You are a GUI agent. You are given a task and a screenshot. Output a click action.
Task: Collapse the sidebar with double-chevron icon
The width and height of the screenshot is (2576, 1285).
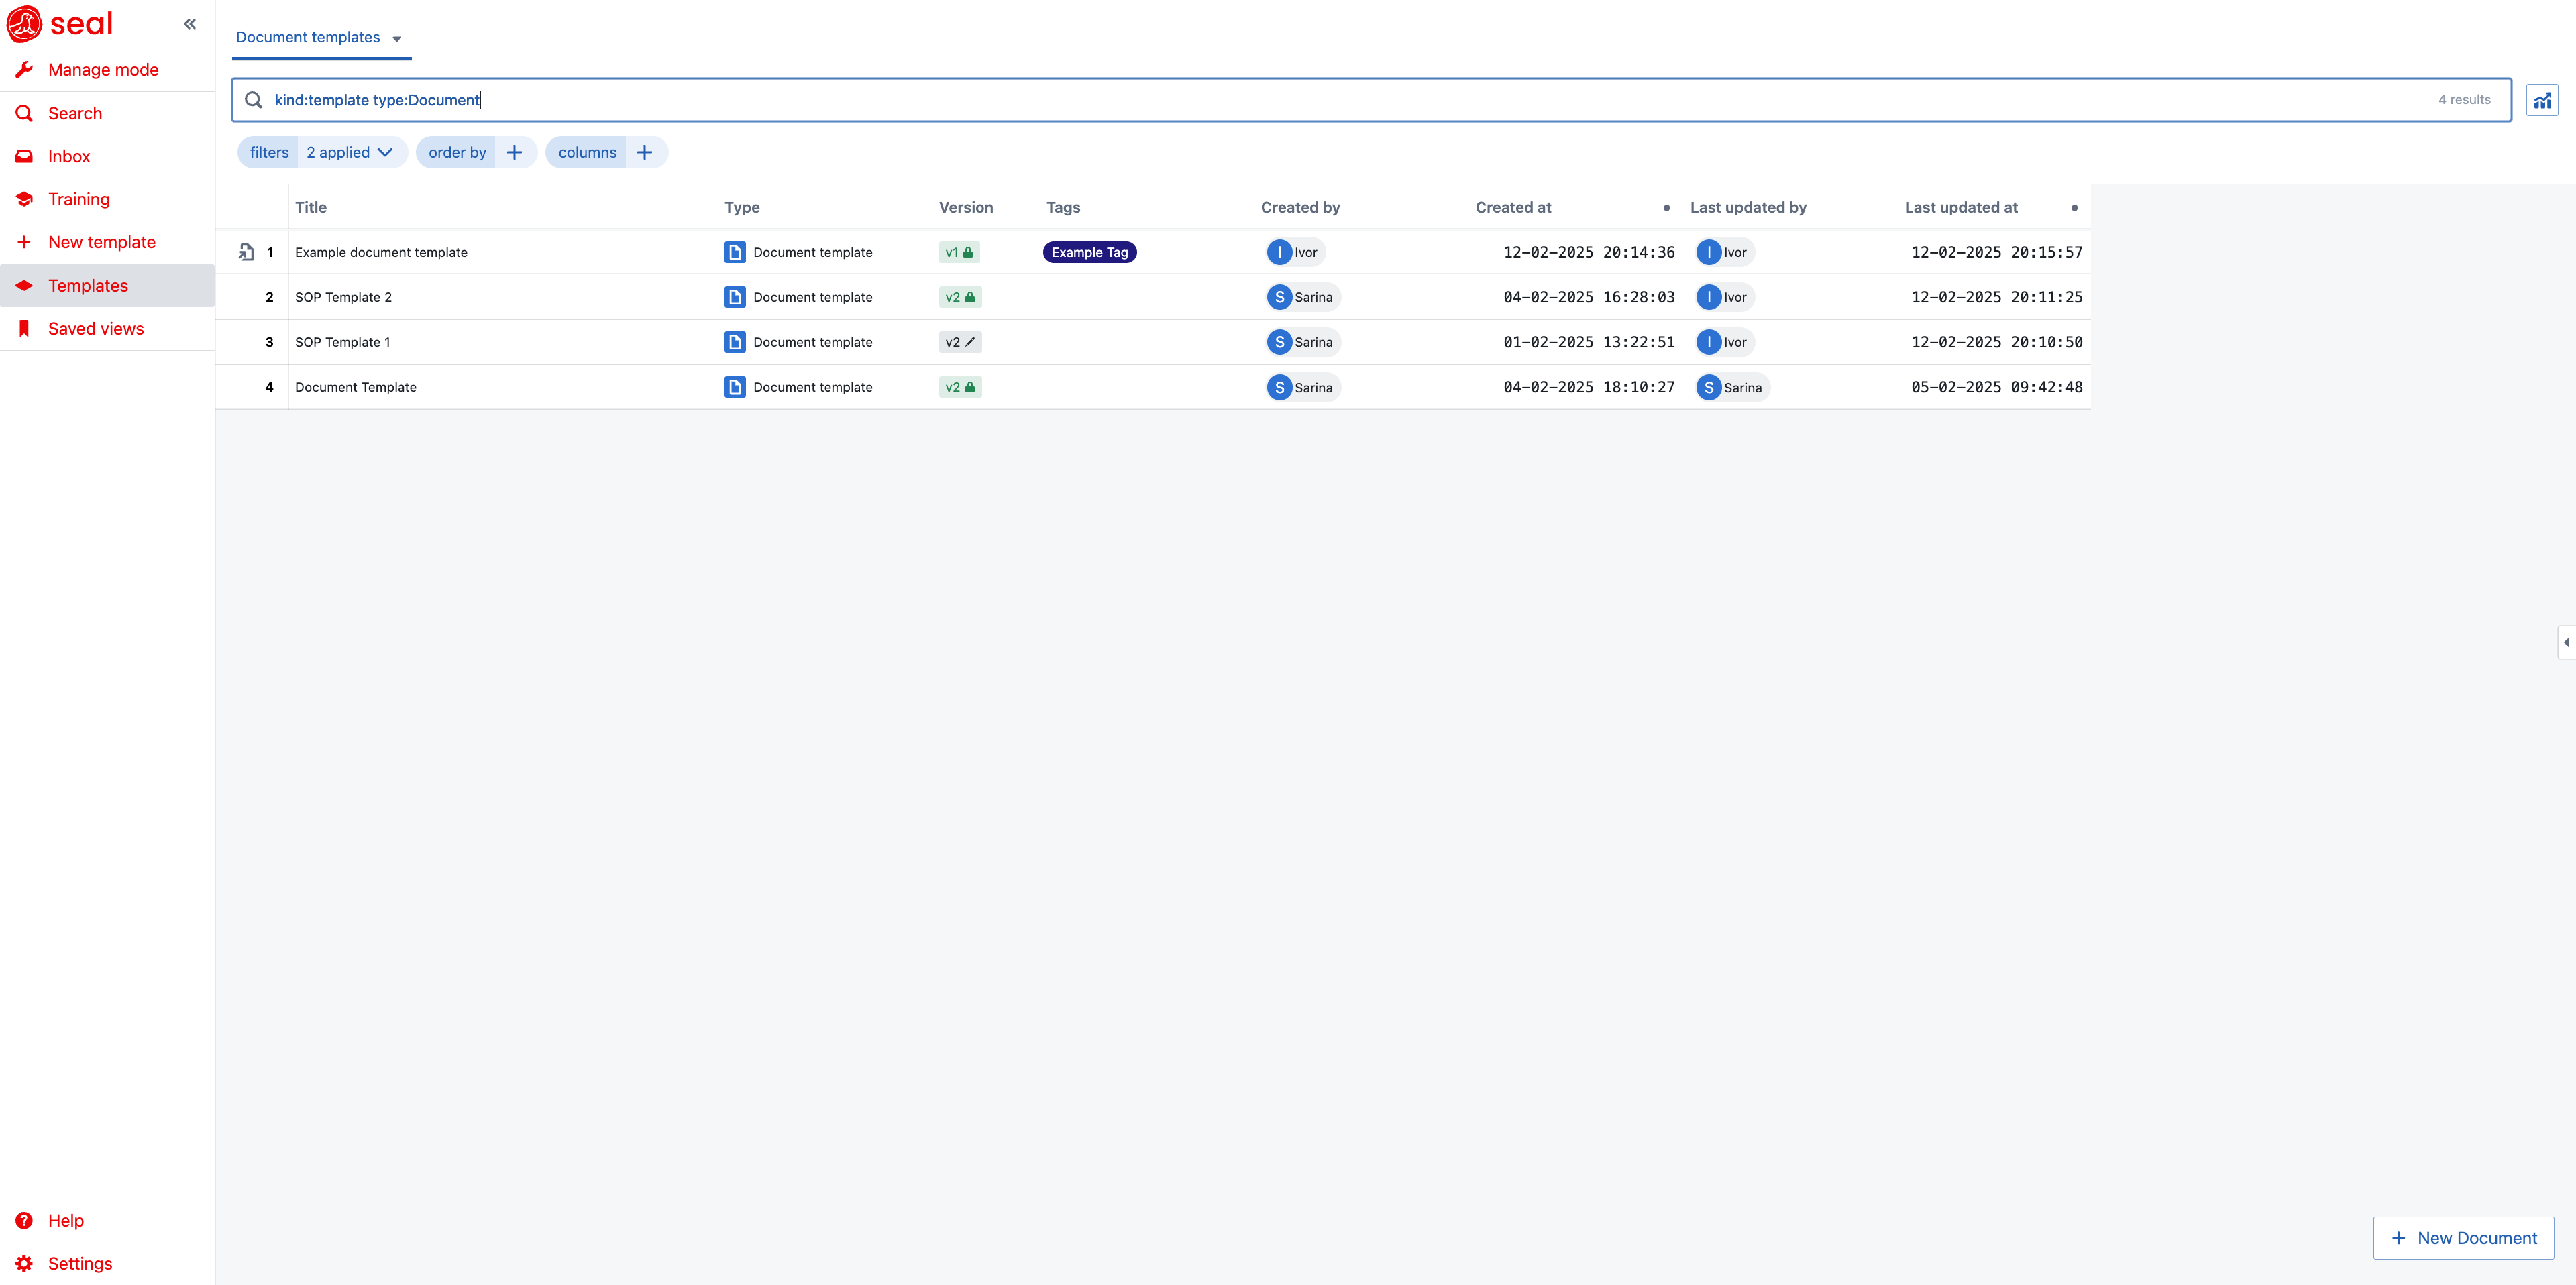(x=190, y=24)
